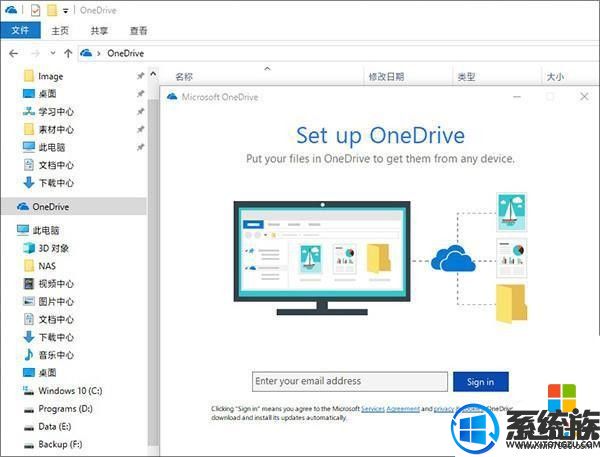Viewport: 600px width, 457px height.
Task: Click the pin icon next to 素材中心
Action: (140, 129)
